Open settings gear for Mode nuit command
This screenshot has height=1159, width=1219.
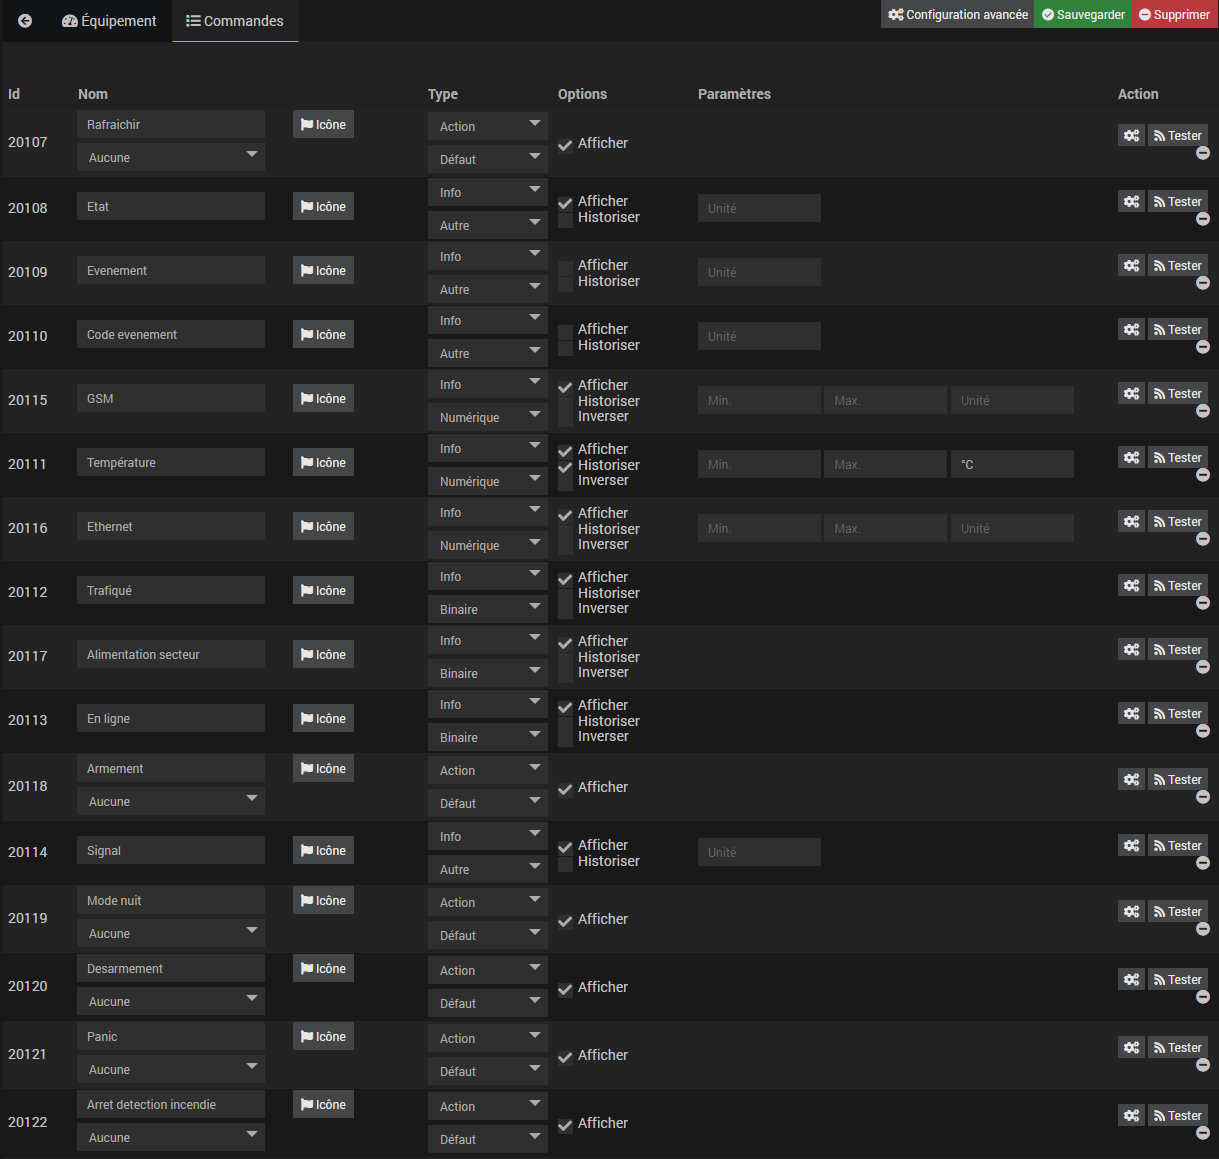1131,911
